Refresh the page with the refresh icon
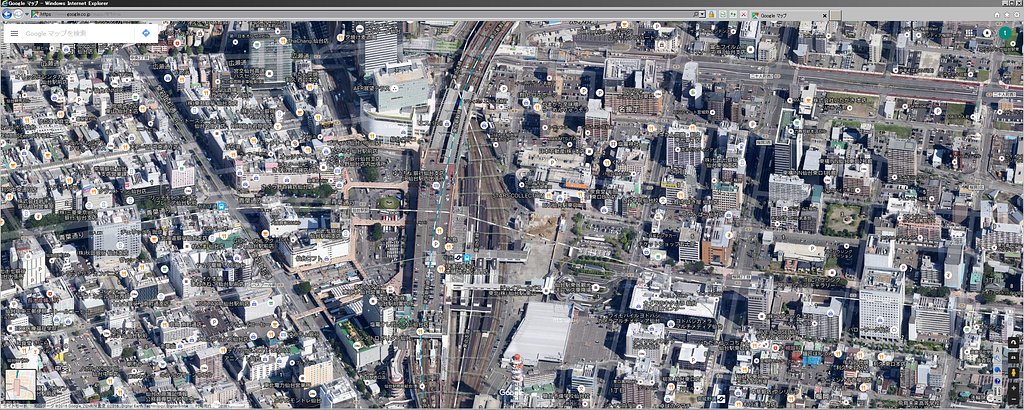This screenshot has width=1024, height=410. 733,14
